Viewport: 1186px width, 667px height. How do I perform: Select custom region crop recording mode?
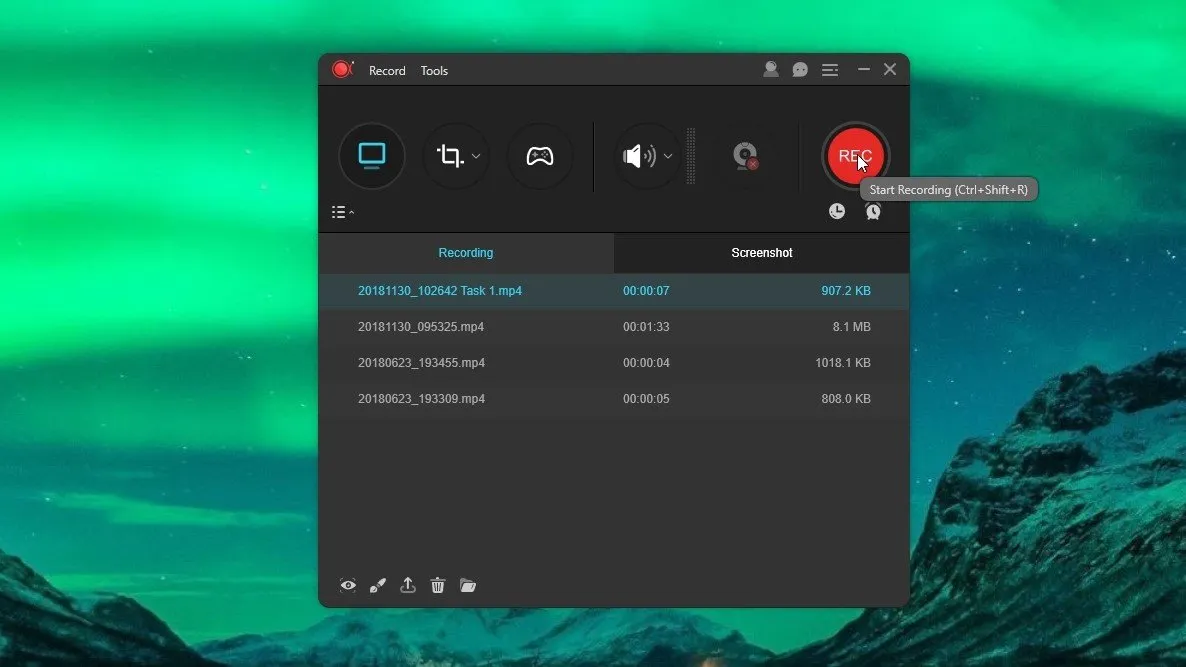(x=450, y=156)
